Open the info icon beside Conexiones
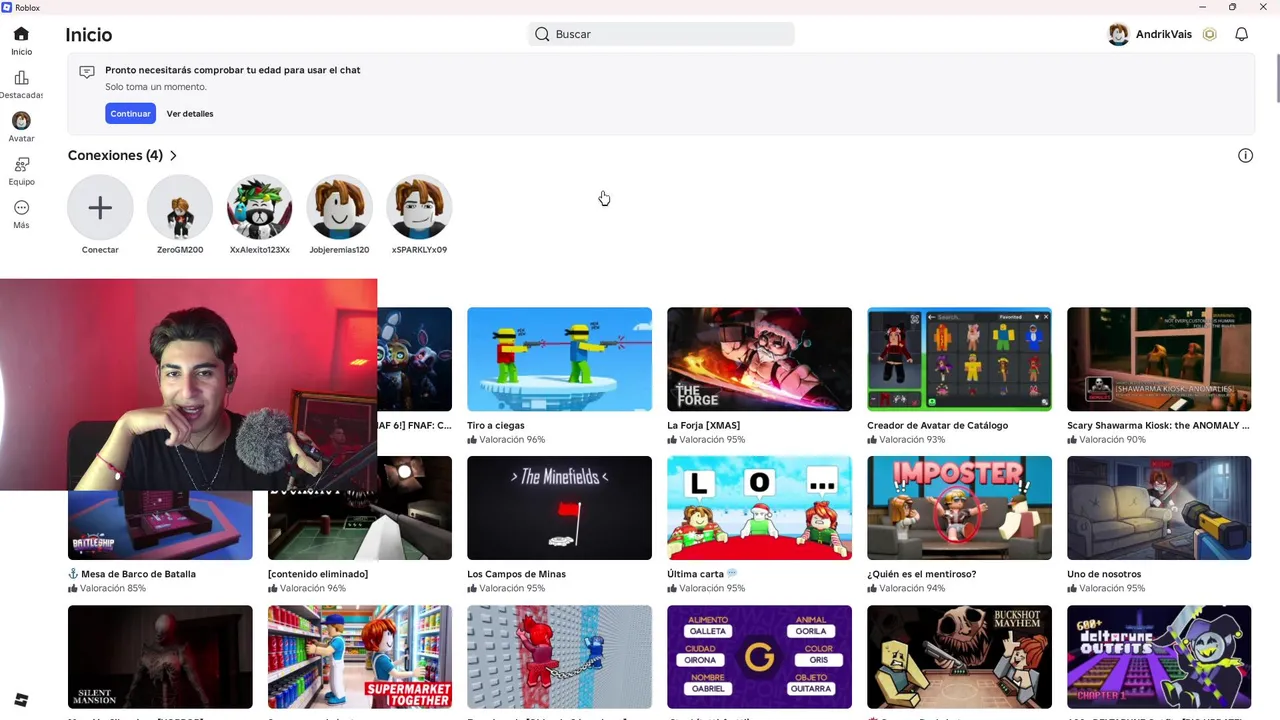 point(1245,155)
